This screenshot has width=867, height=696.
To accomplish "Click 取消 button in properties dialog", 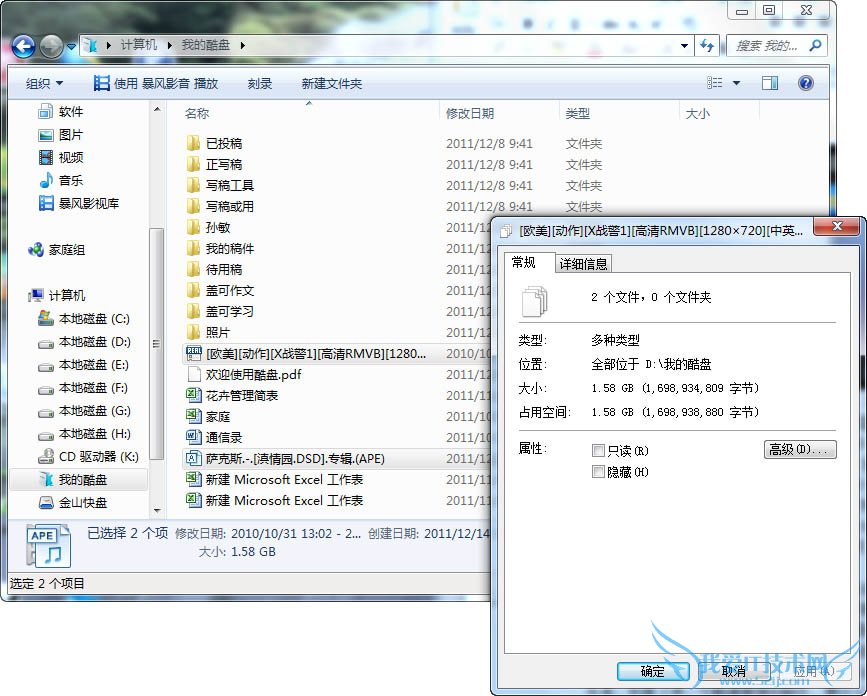I will (734, 672).
